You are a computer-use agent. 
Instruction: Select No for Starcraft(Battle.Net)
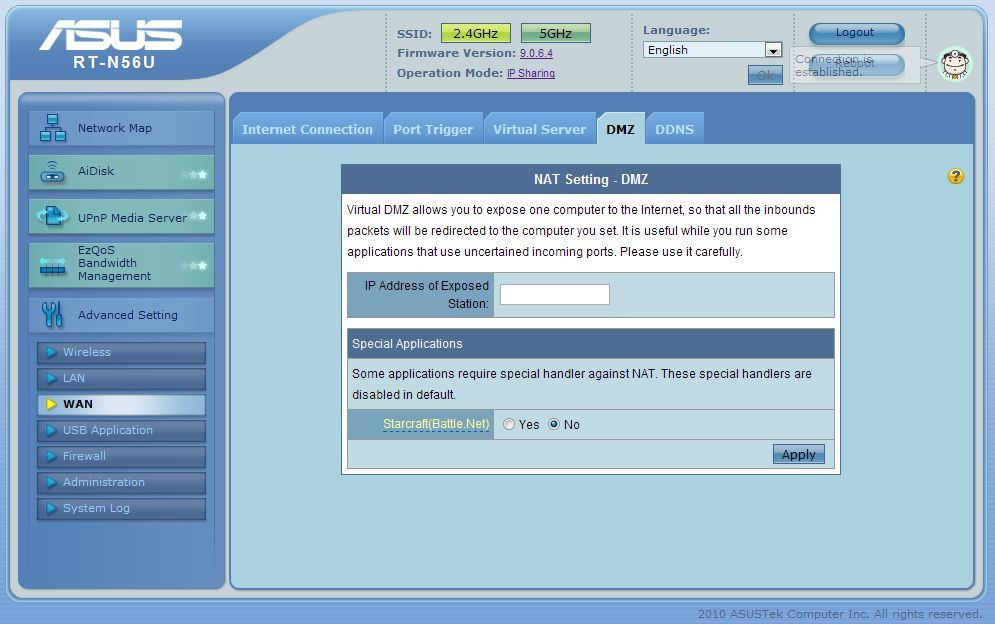[x=554, y=425]
